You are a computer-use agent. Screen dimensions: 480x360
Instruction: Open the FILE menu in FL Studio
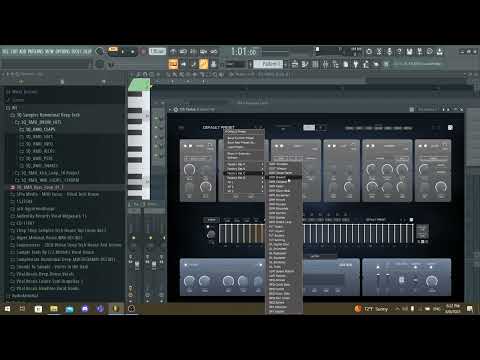5,52
